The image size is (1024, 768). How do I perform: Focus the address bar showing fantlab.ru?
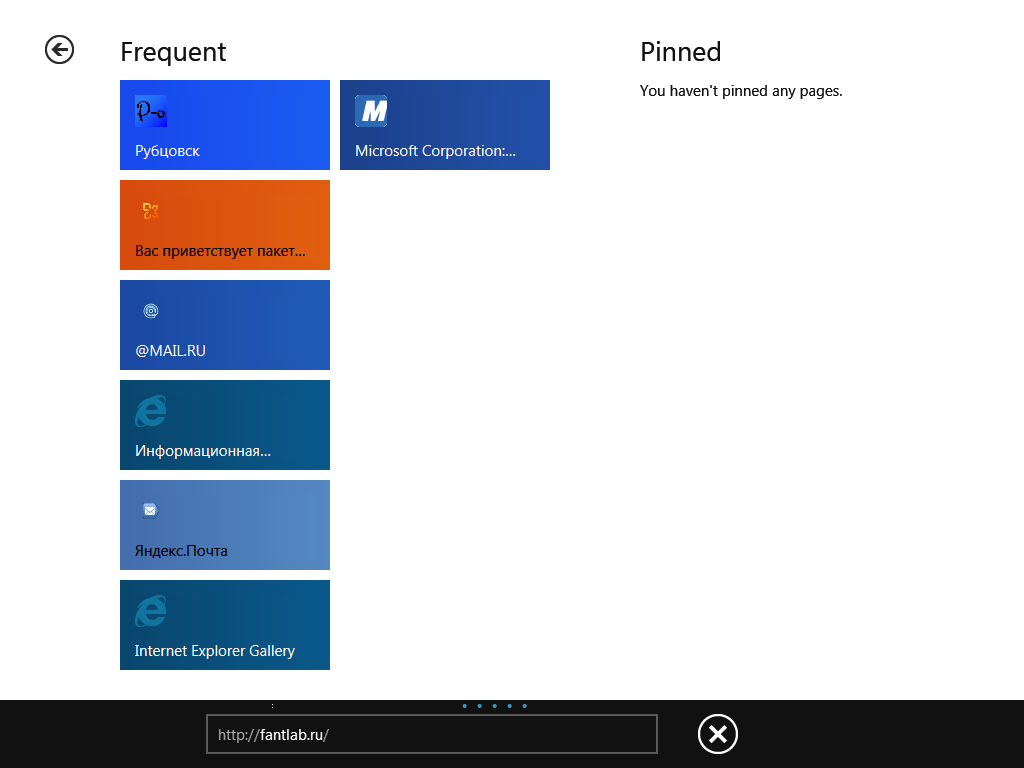(x=431, y=734)
